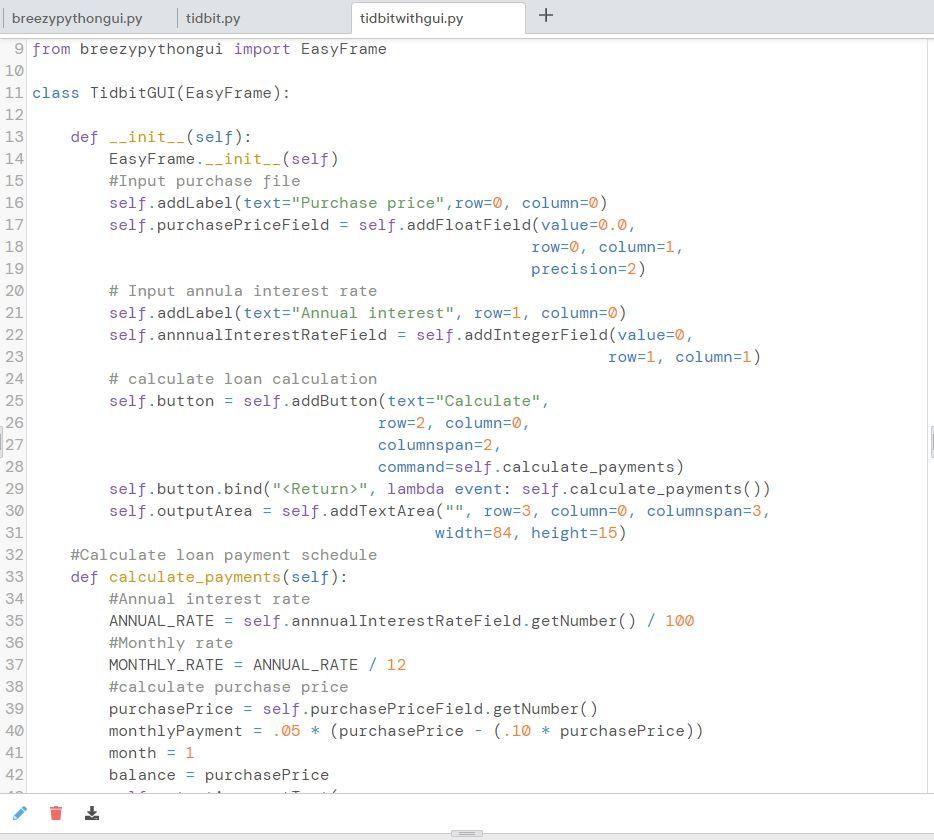The image size is (934, 840).
Task: Click the '__init__' method name on line 13
Action: click(147, 137)
